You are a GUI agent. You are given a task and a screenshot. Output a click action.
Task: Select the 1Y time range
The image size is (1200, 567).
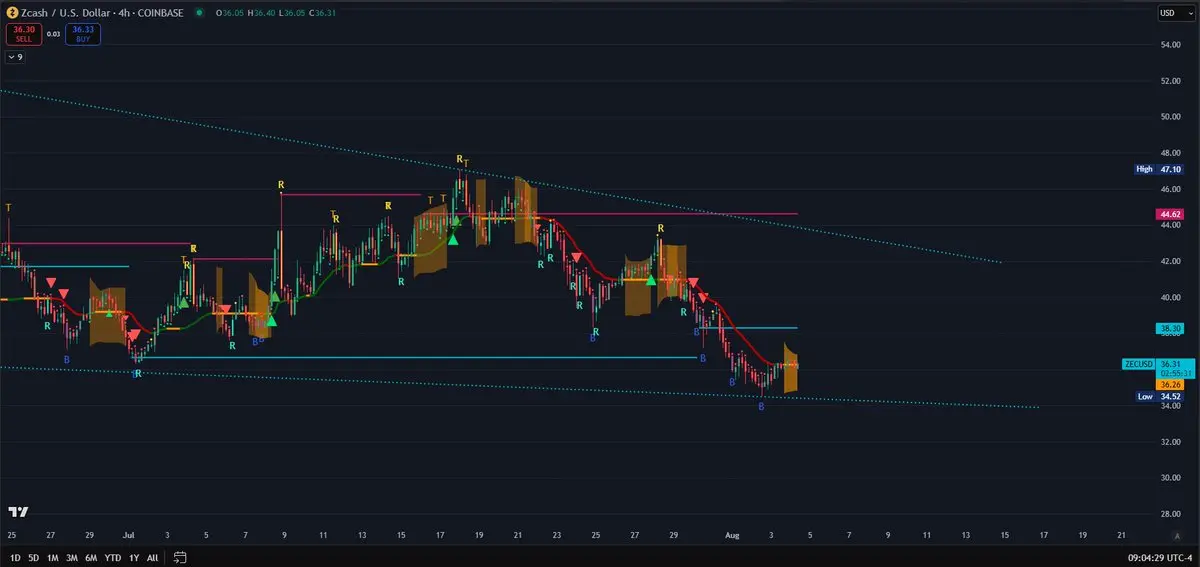(134, 557)
